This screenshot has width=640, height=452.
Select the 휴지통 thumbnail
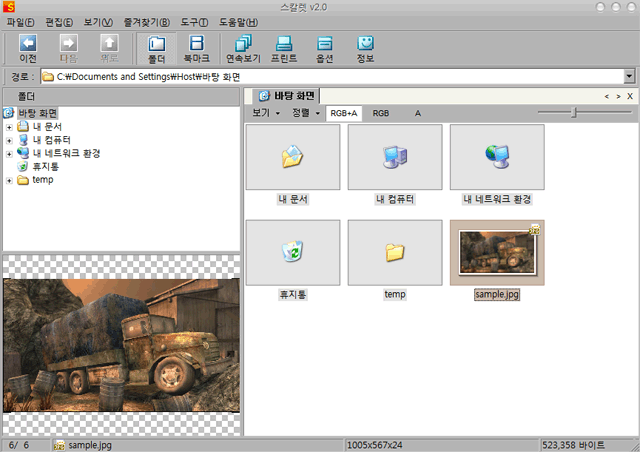293,253
